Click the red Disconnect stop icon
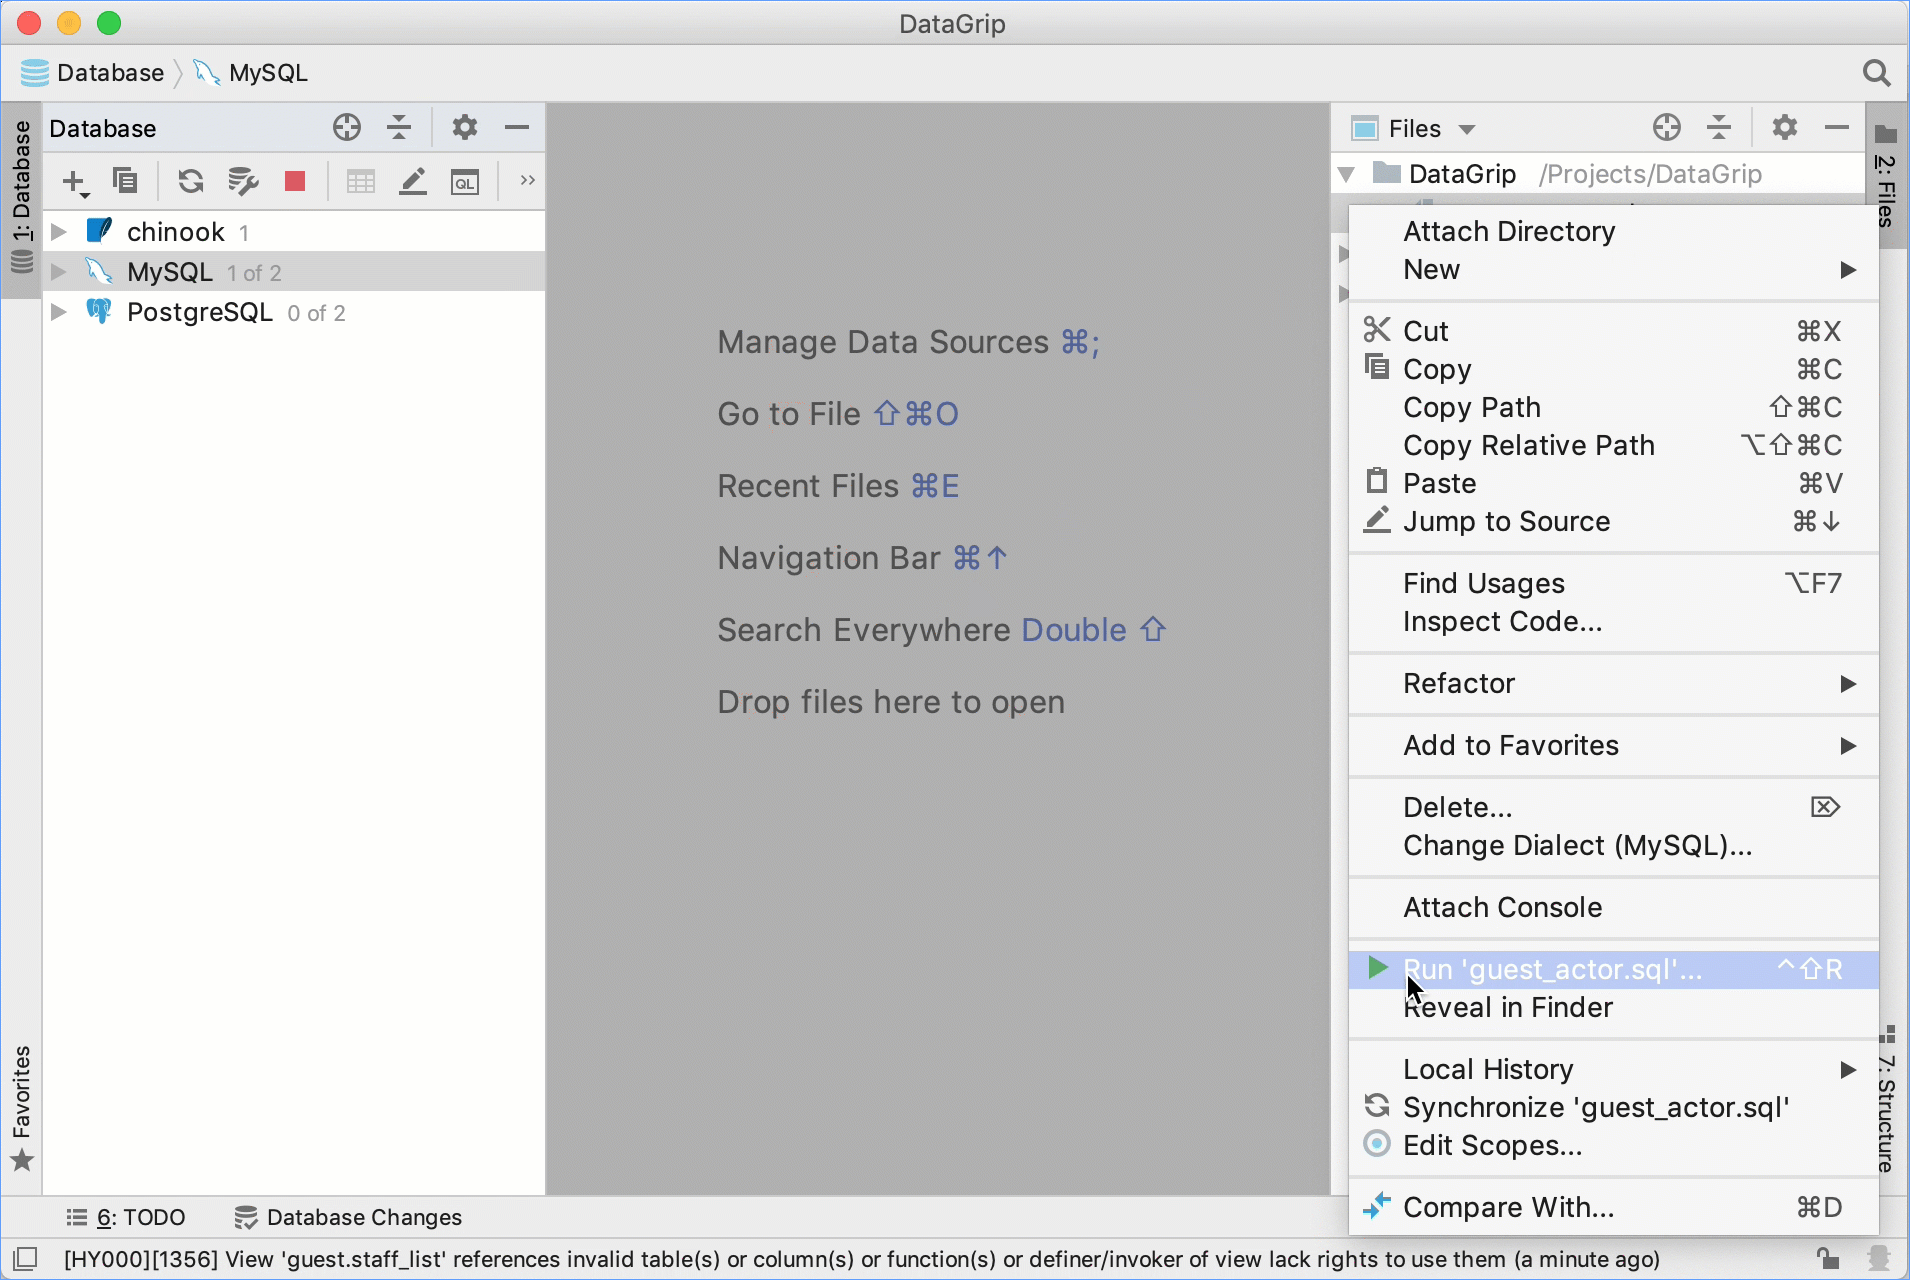This screenshot has width=1910, height=1280. point(294,181)
